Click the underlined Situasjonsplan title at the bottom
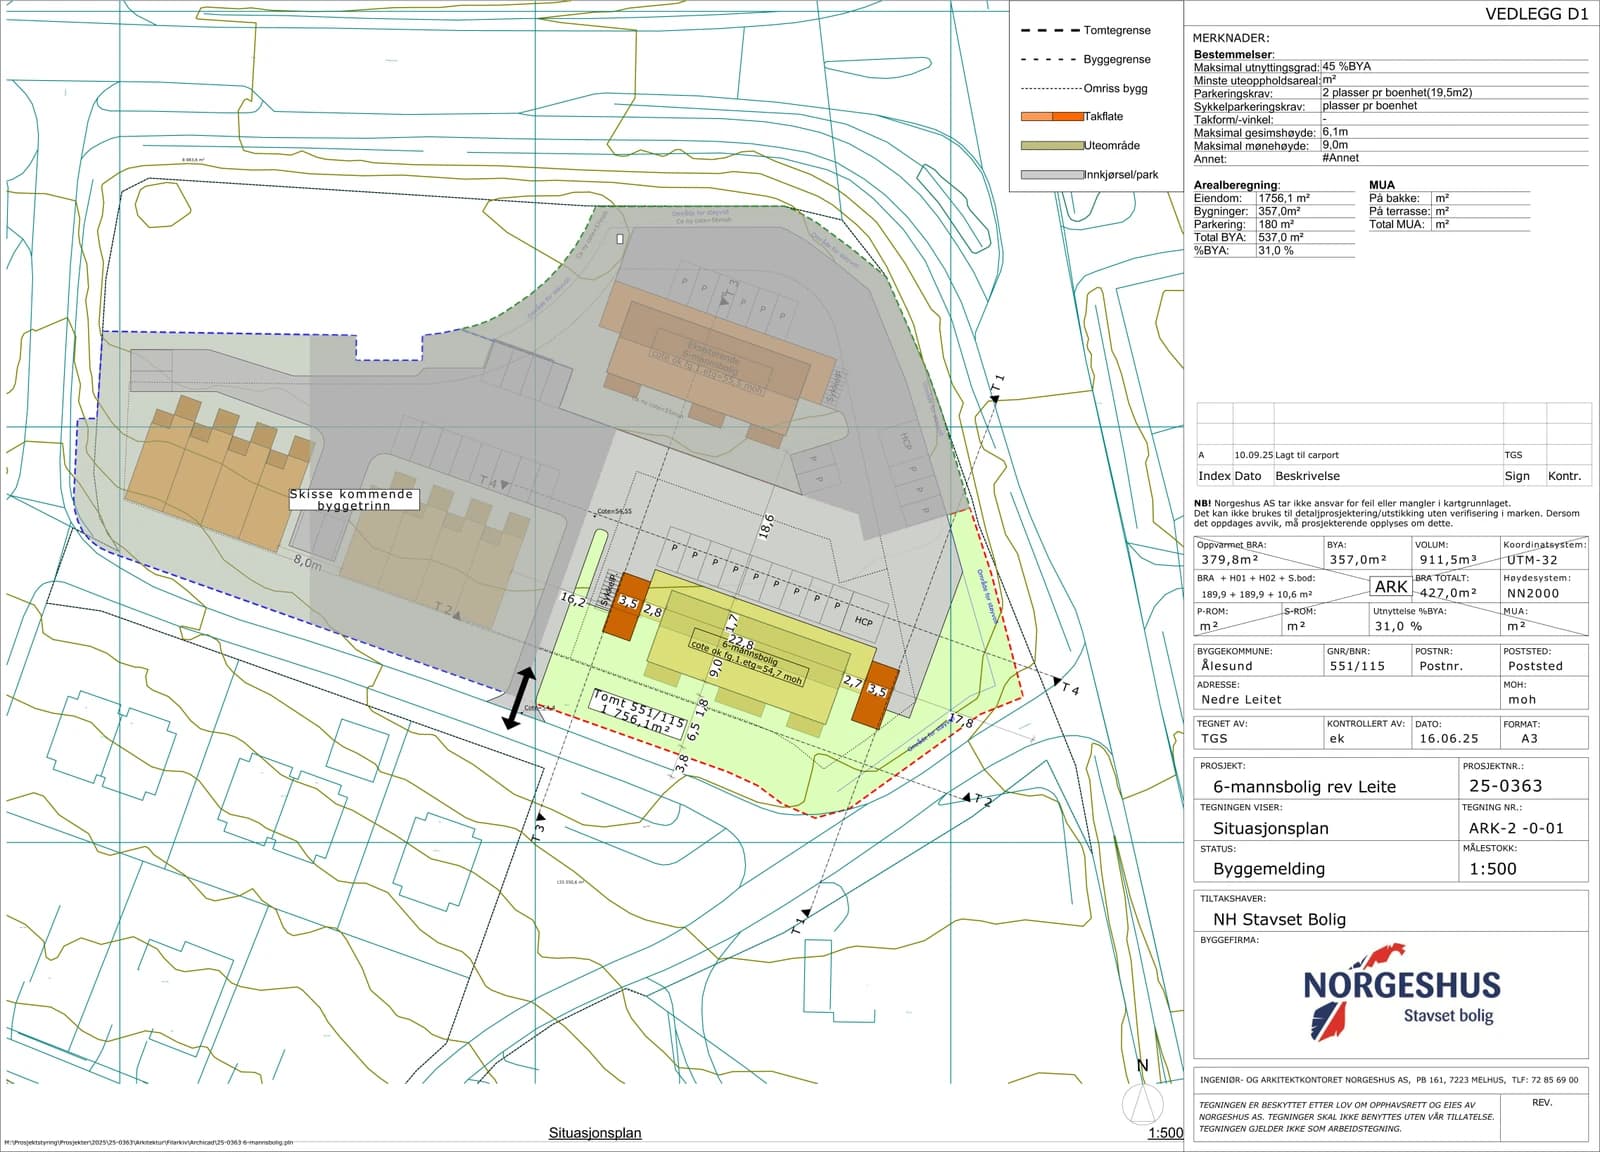Image resolution: width=1600 pixels, height=1152 pixels. click(x=595, y=1133)
